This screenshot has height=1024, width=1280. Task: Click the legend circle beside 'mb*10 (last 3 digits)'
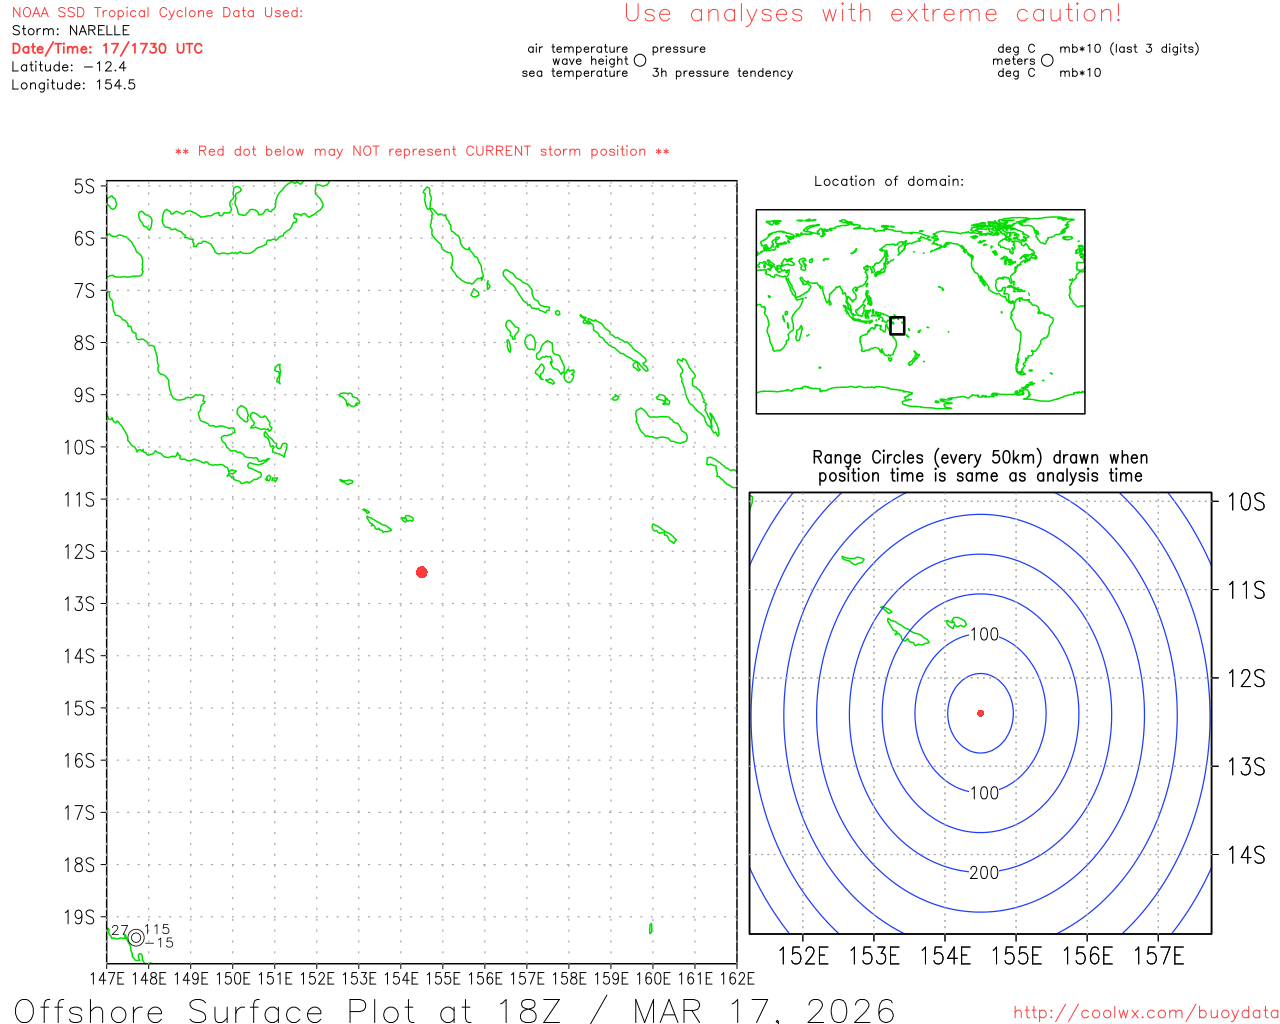click(1047, 61)
